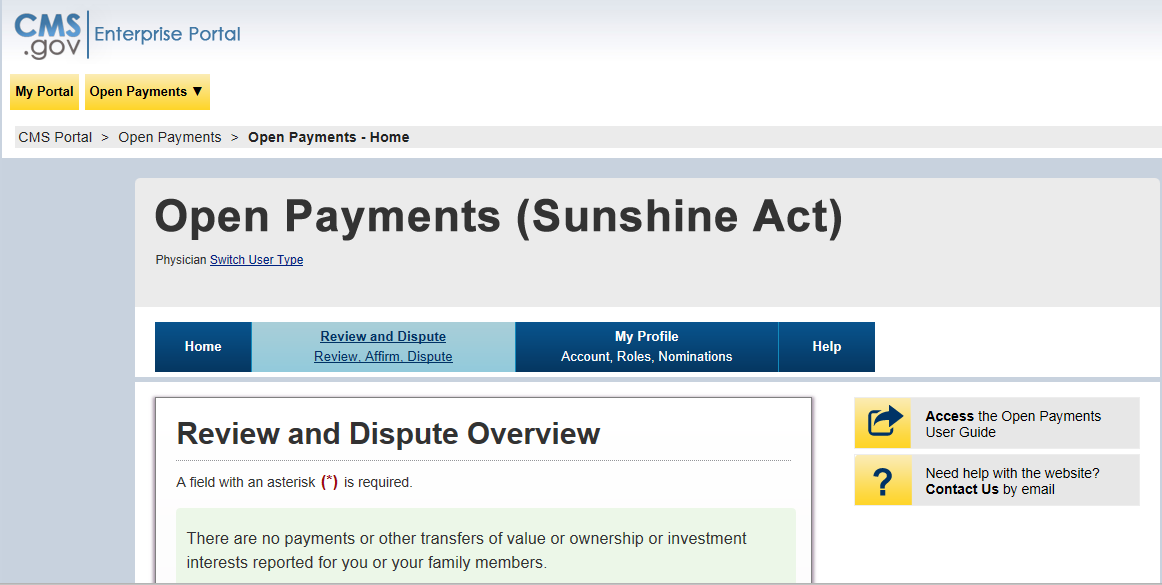Click Open Payments in the breadcrumb
The width and height of the screenshot is (1162, 585).
tap(170, 137)
